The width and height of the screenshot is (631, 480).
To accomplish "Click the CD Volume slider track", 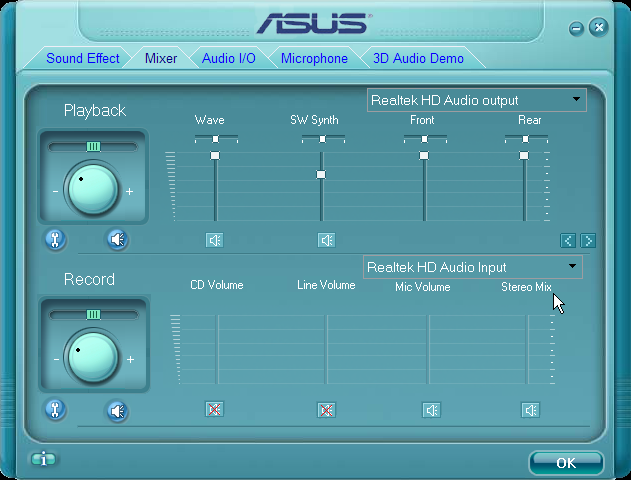I will (218, 349).
